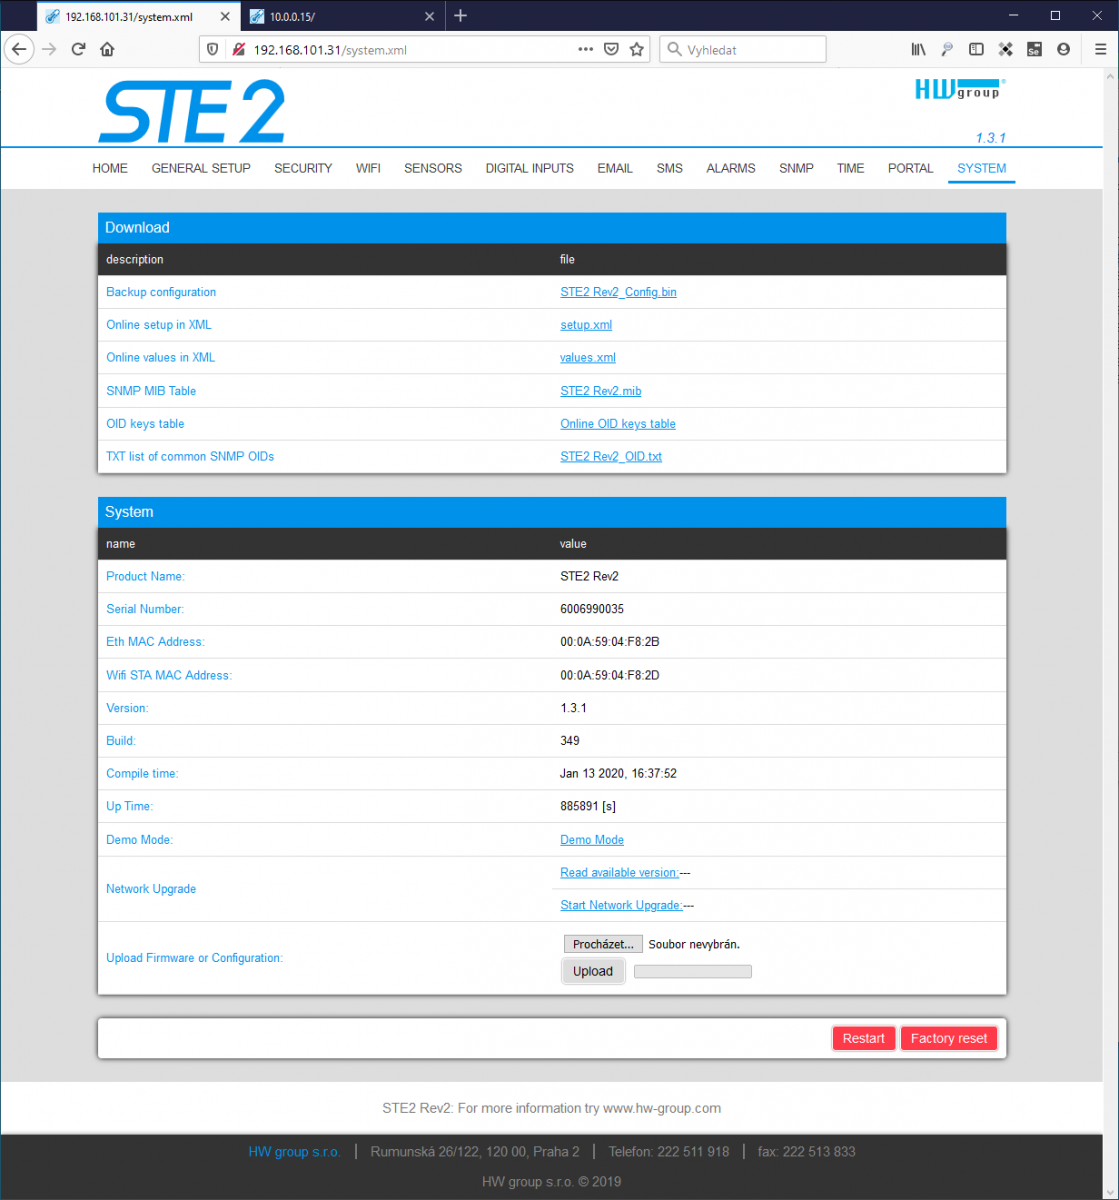Click the magnifier extension icon in toolbar
Screen dimensions: 1119x1200
pos(947,49)
